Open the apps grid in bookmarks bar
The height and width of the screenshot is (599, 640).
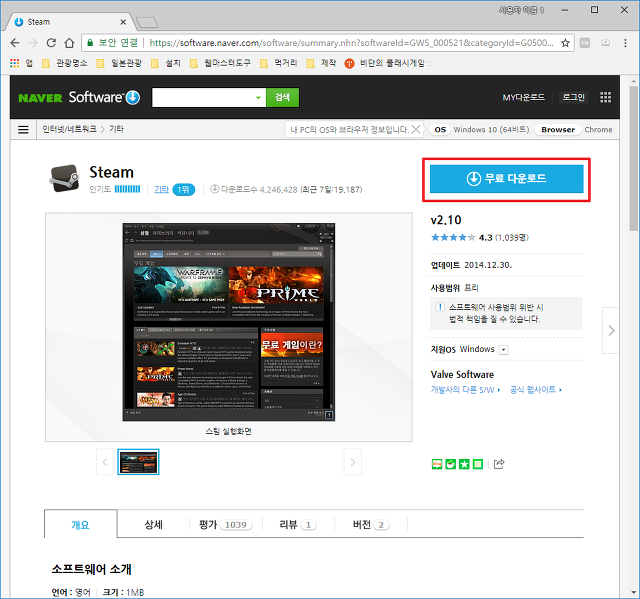coord(15,63)
